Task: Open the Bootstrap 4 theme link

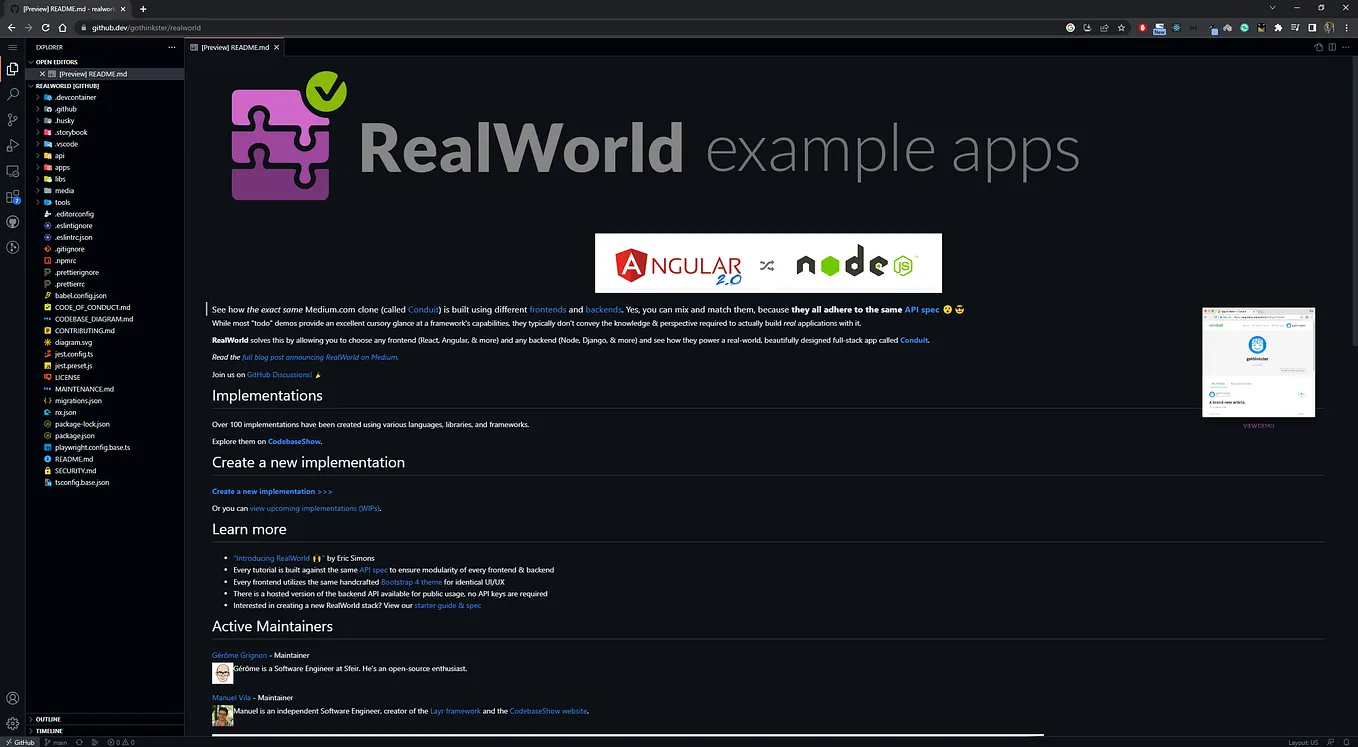Action: pyautogui.click(x=411, y=582)
